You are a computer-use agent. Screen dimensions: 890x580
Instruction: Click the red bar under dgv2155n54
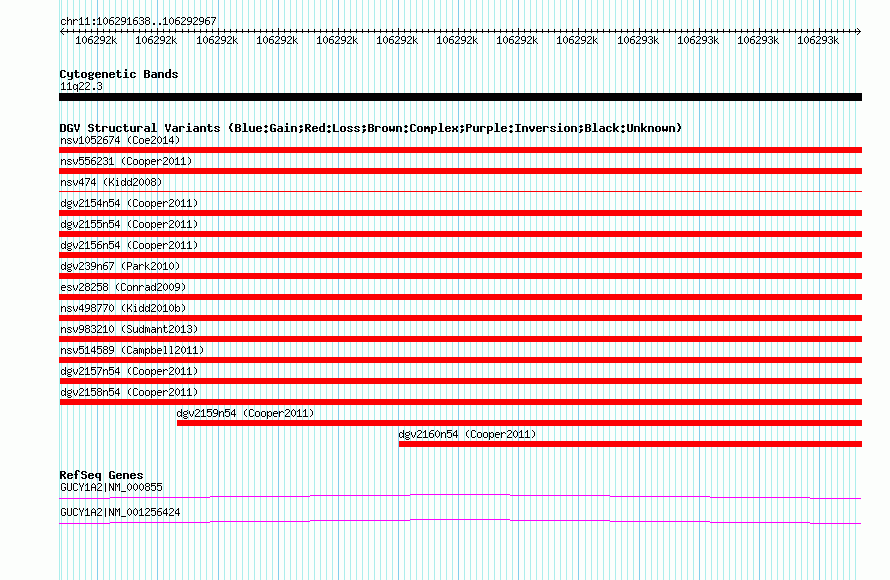tap(460, 234)
